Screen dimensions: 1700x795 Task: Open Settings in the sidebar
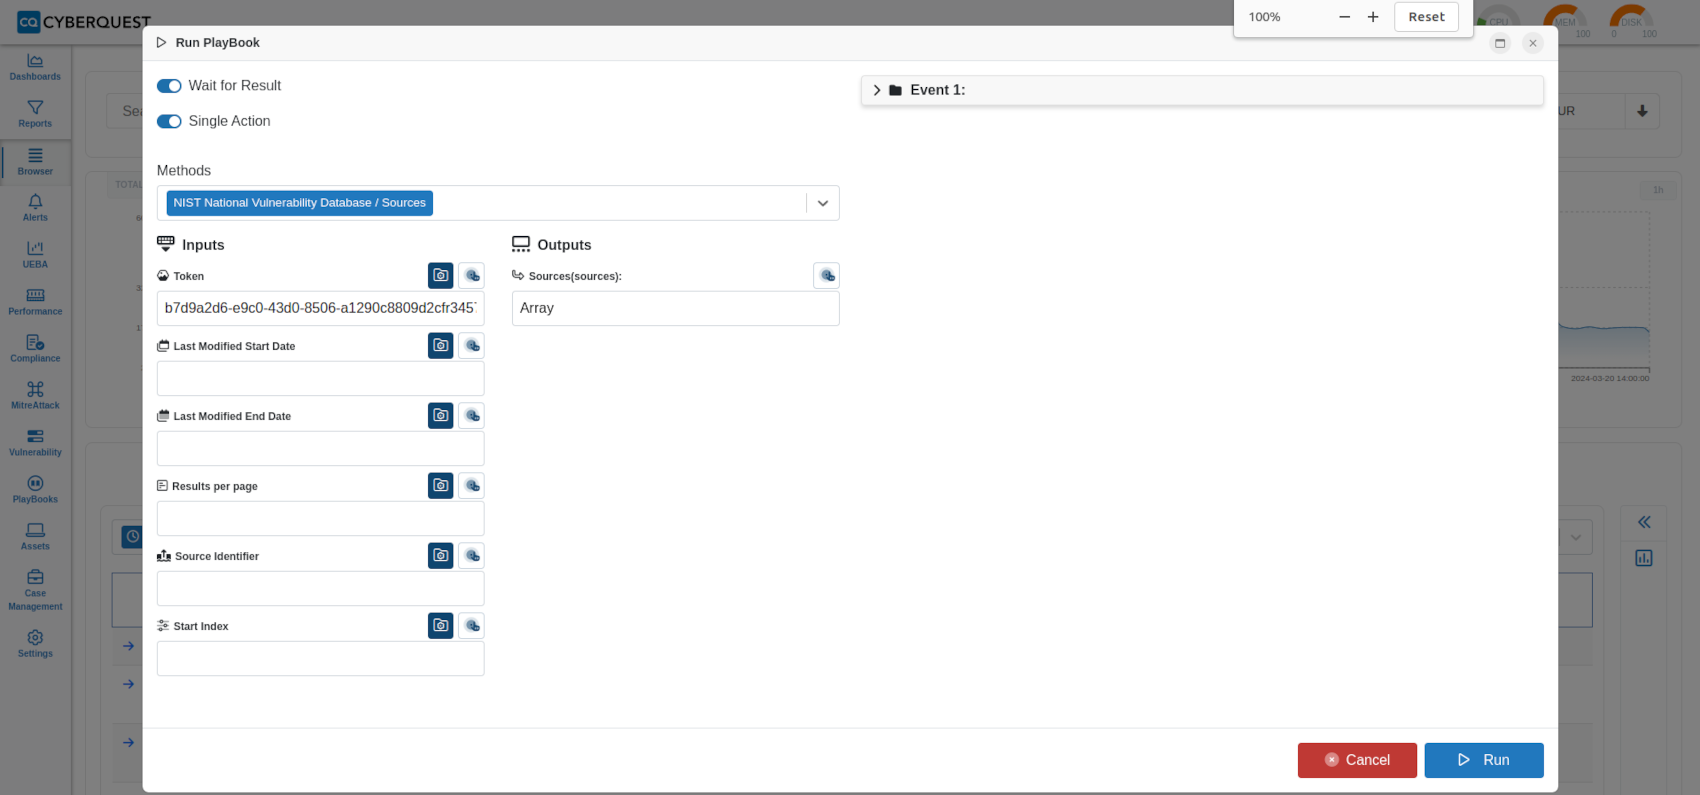(x=35, y=644)
